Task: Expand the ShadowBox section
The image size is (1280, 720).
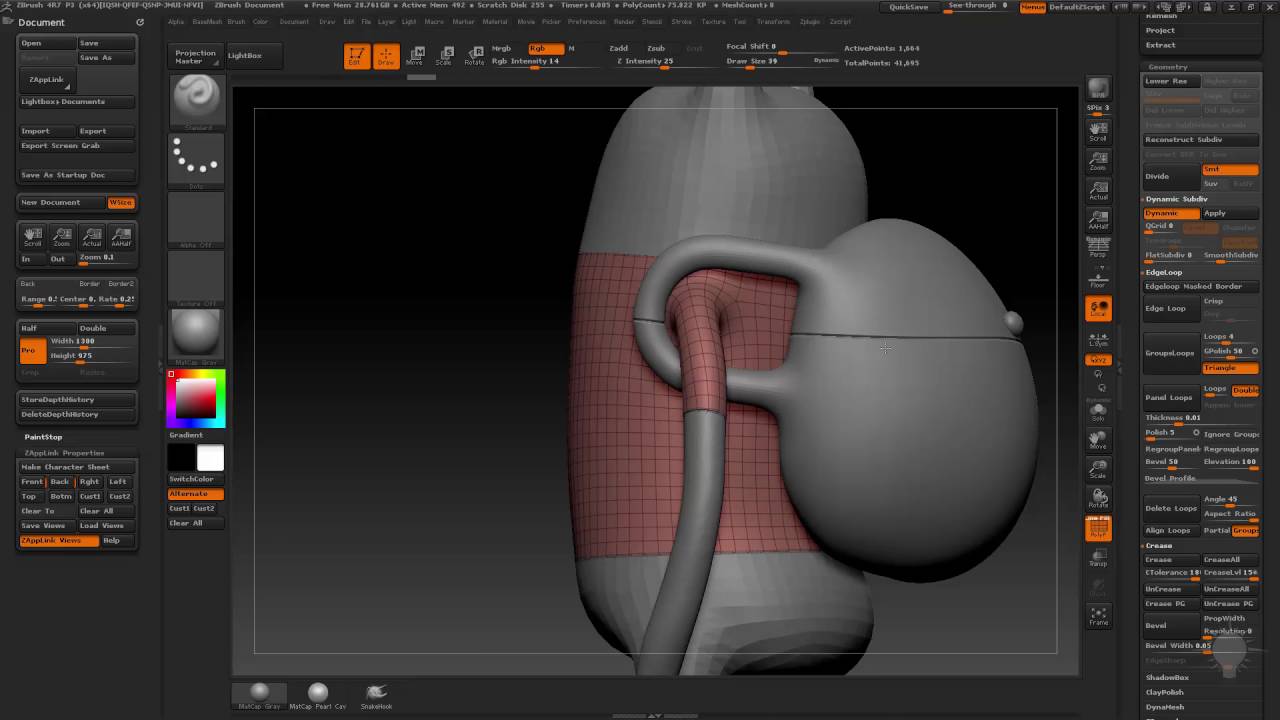Action: (x=1167, y=678)
